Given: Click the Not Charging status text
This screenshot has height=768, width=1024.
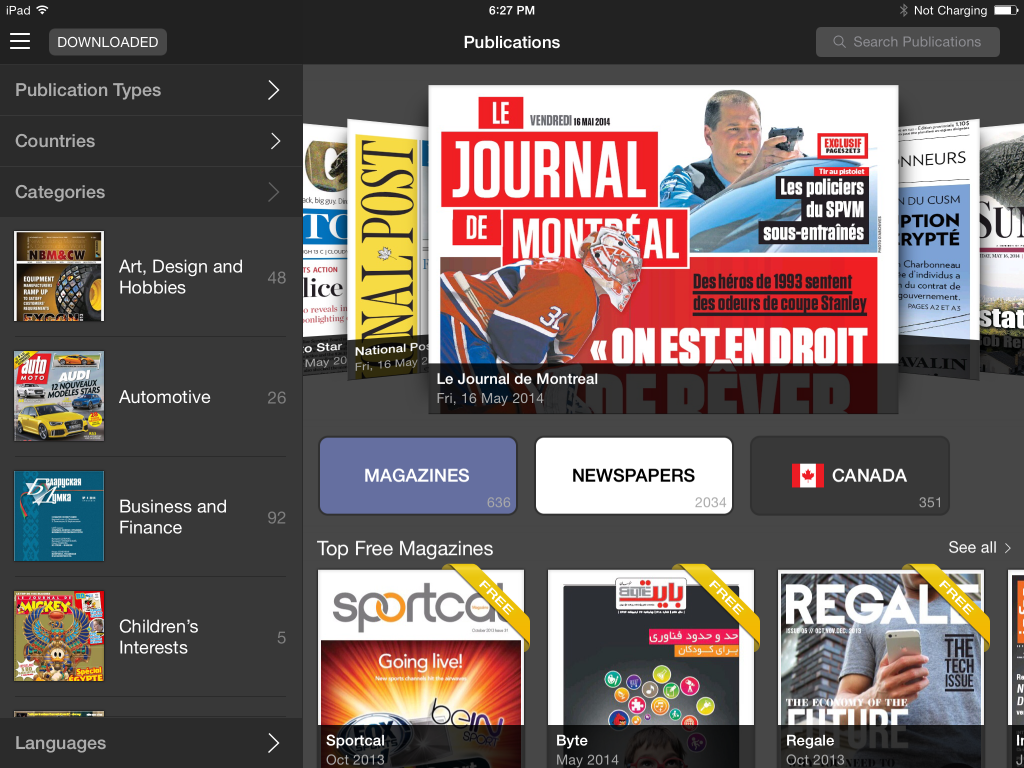Looking at the screenshot, I should [x=950, y=10].
